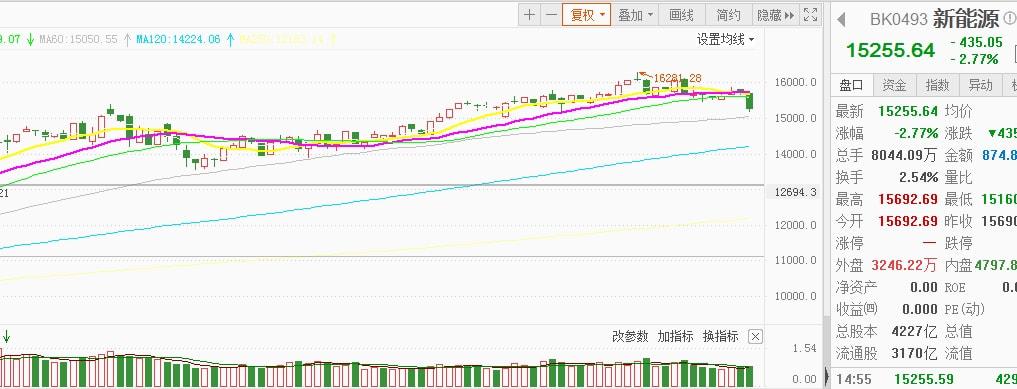Click the panel splitter arrow near 14:55

pyautogui.click(x=827, y=376)
